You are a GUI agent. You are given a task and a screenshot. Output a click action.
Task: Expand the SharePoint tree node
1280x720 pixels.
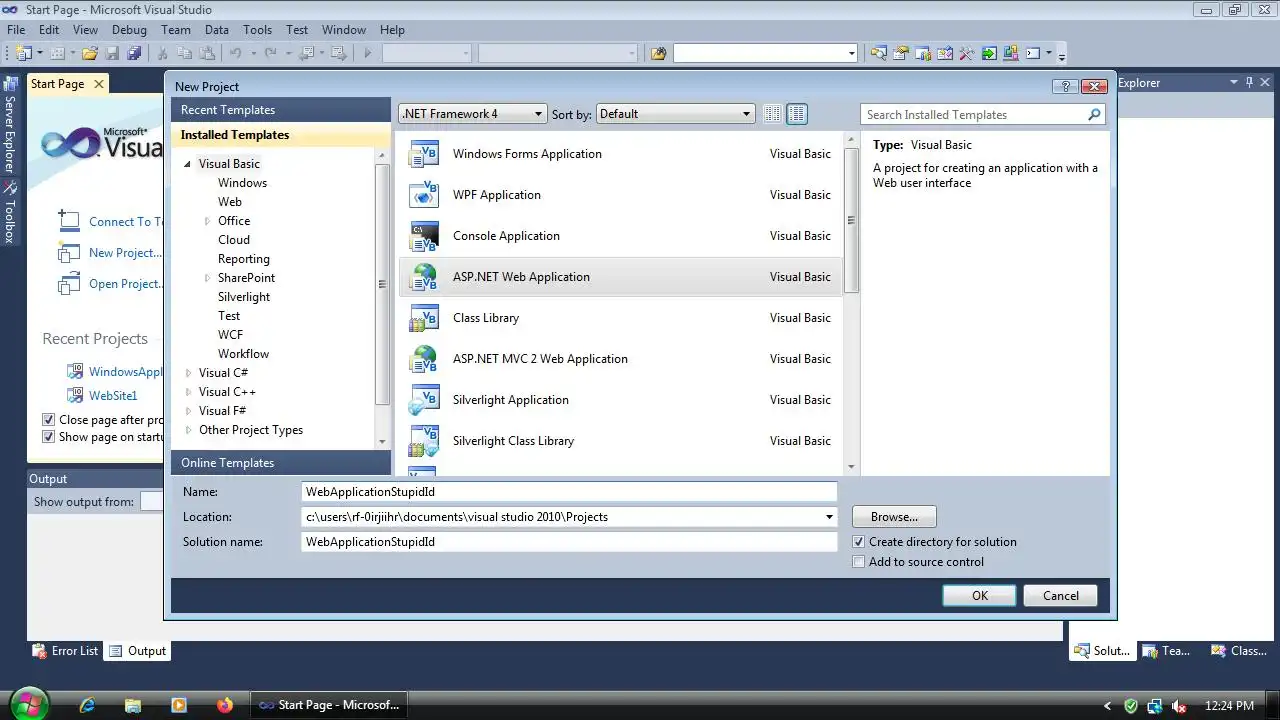208,278
